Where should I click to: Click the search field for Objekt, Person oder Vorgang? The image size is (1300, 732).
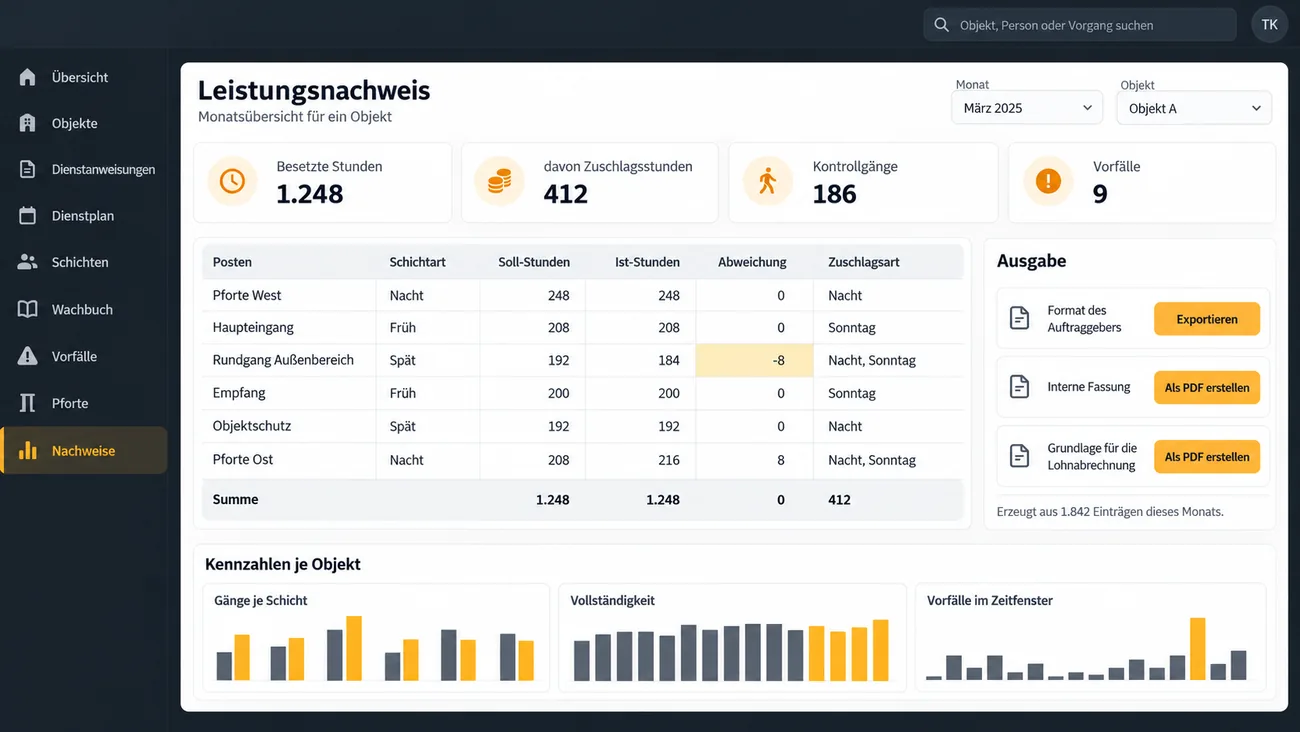click(1080, 25)
